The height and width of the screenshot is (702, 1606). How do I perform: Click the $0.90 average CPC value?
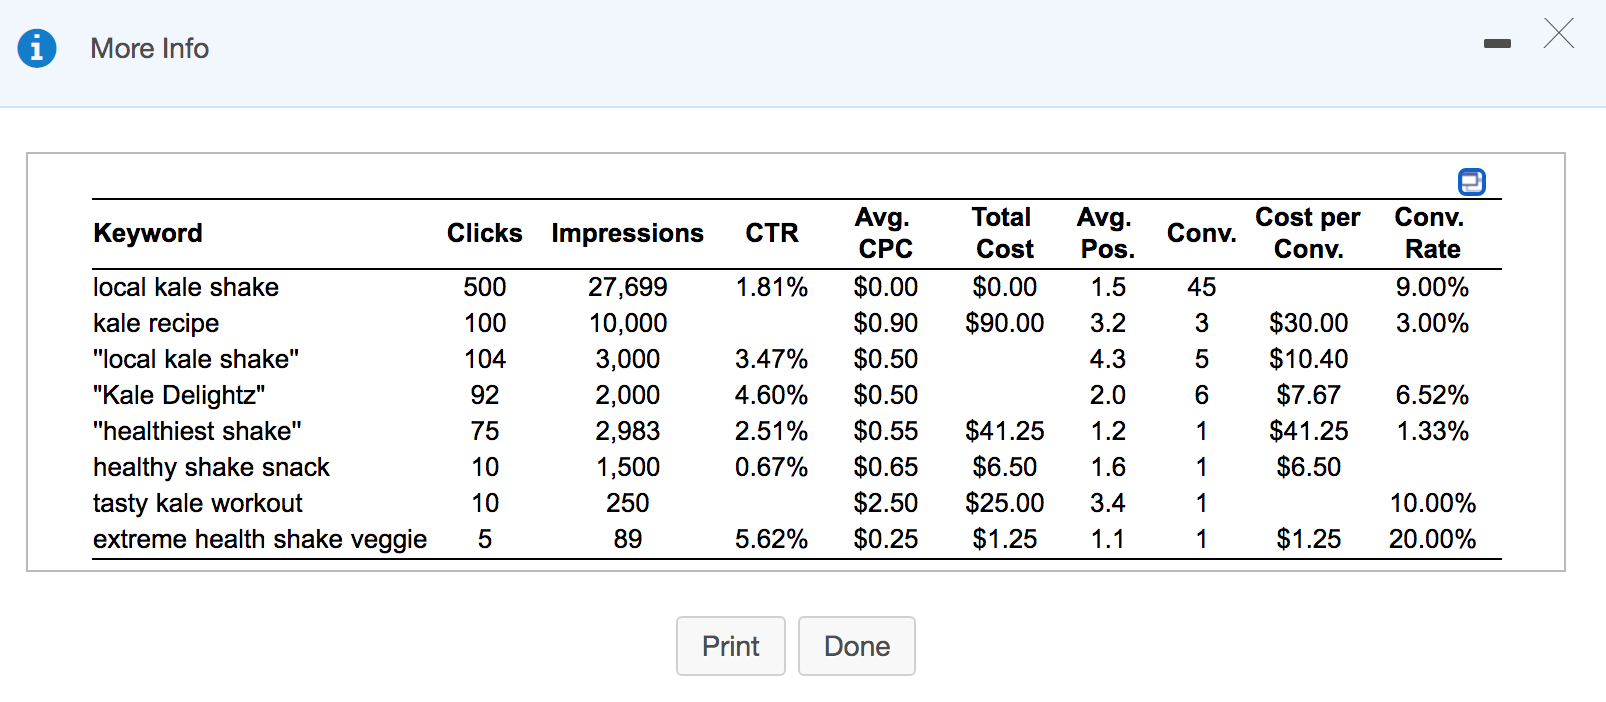click(886, 323)
